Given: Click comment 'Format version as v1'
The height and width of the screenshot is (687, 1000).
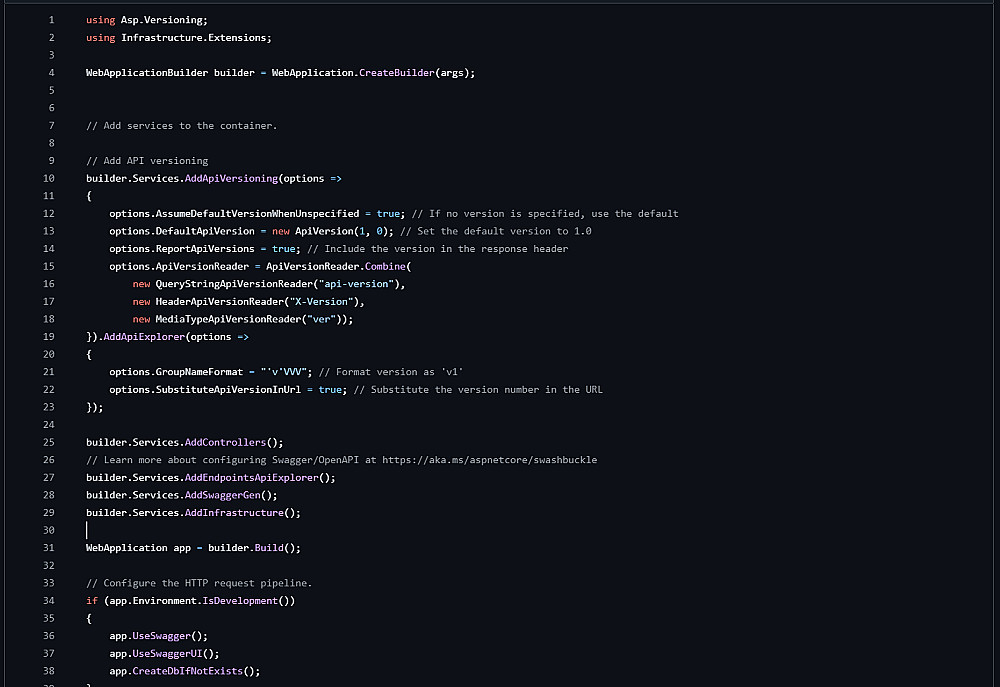Looking at the screenshot, I should 391,372.
